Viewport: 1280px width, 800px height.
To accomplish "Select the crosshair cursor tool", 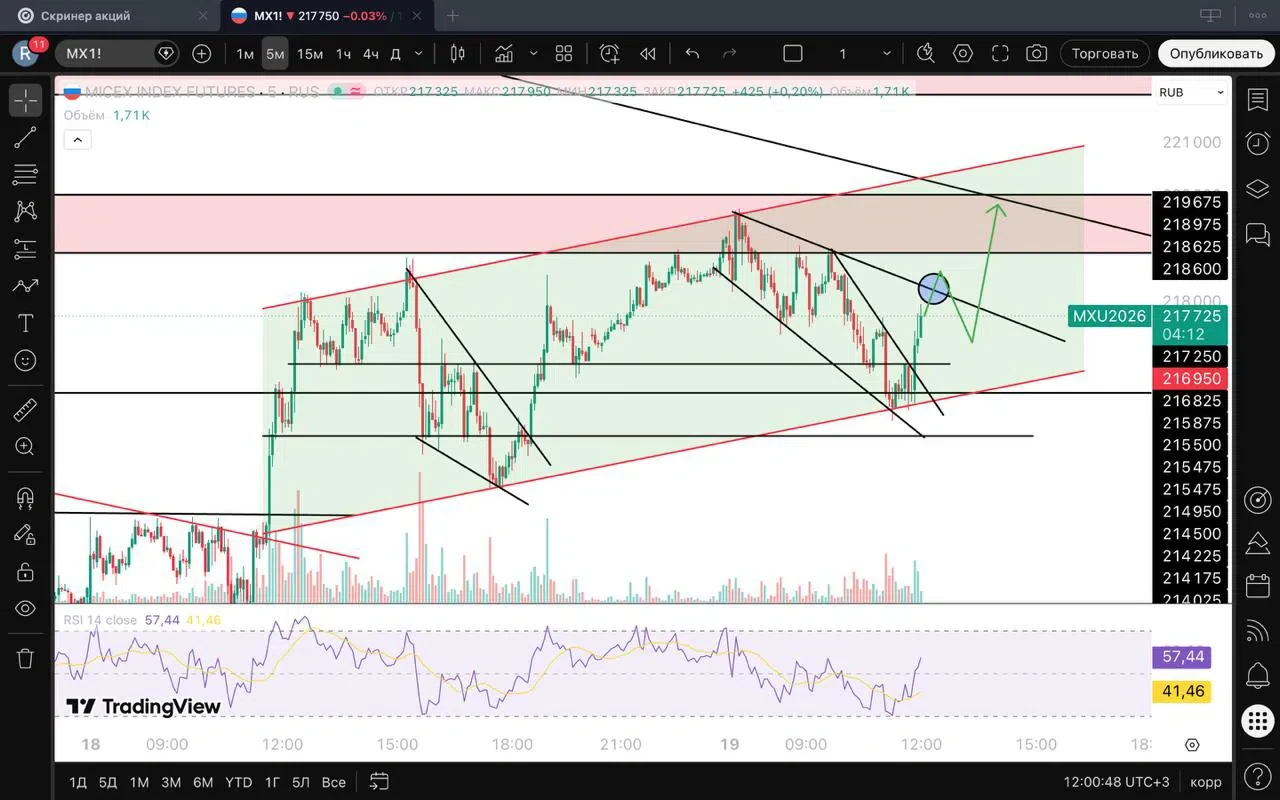I will tap(25, 100).
